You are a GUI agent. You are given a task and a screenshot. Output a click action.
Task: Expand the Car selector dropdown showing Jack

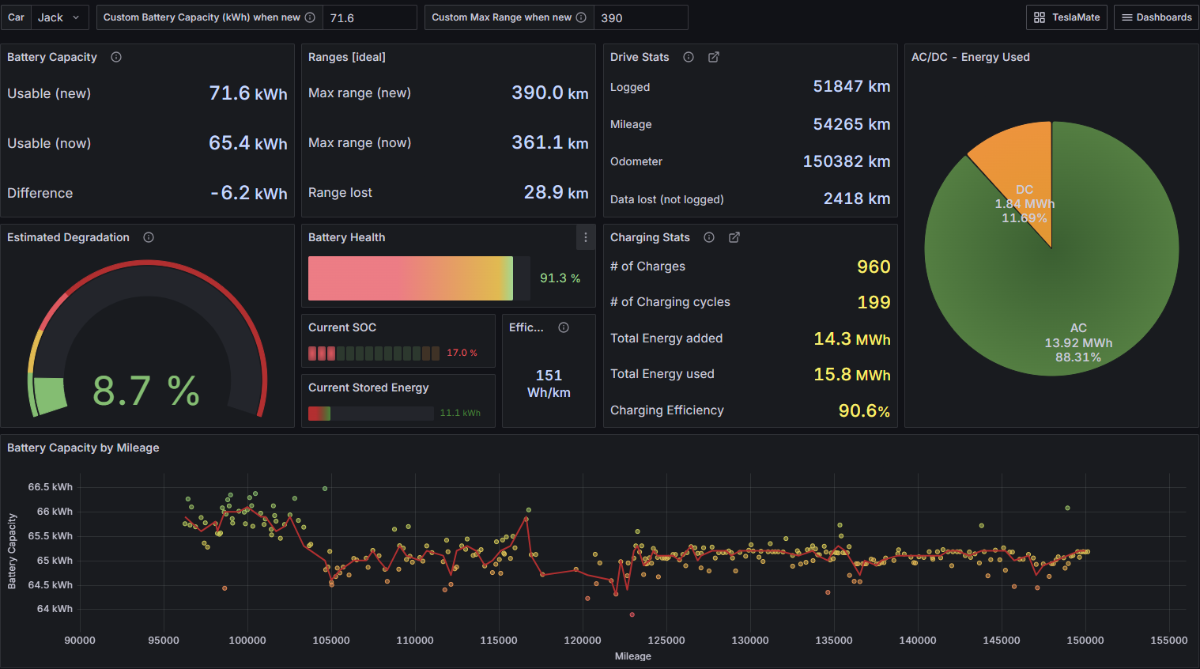59,18
